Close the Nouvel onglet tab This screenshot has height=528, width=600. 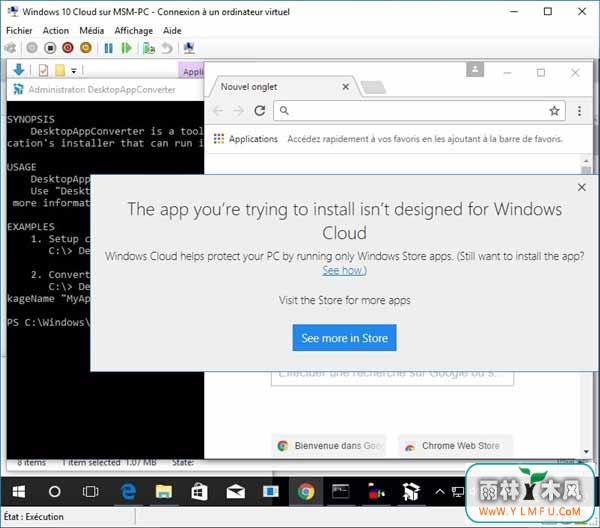coord(346,87)
